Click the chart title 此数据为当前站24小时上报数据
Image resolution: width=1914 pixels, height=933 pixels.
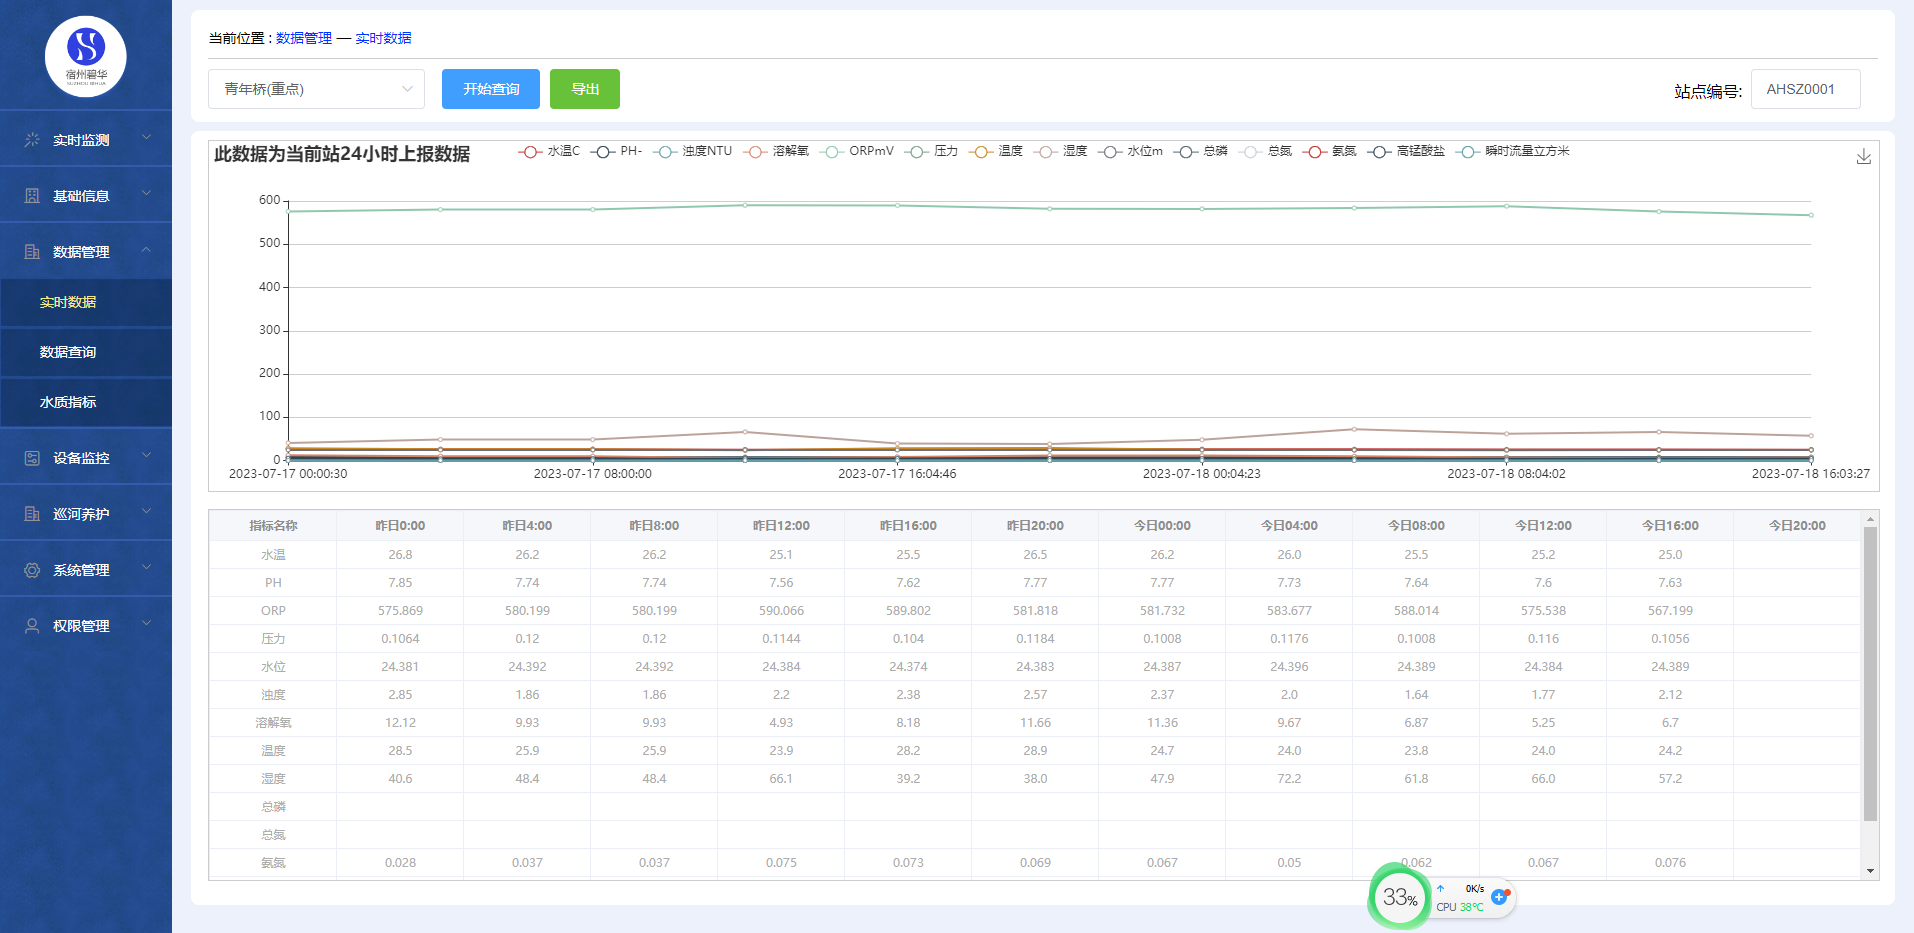[x=342, y=154]
